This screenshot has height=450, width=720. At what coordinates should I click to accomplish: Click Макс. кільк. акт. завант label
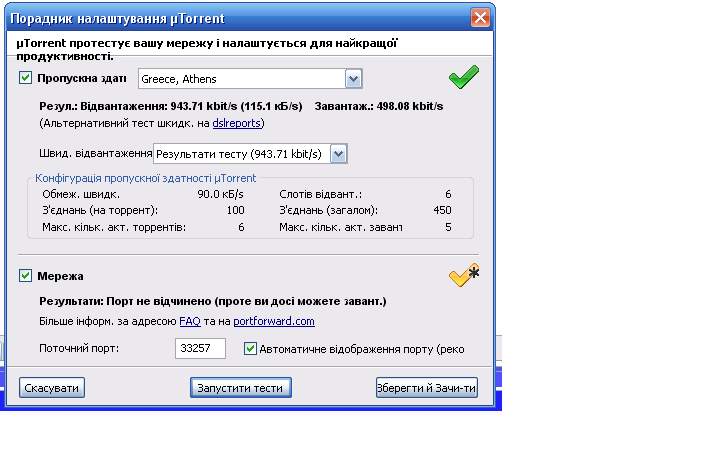click(x=341, y=227)
